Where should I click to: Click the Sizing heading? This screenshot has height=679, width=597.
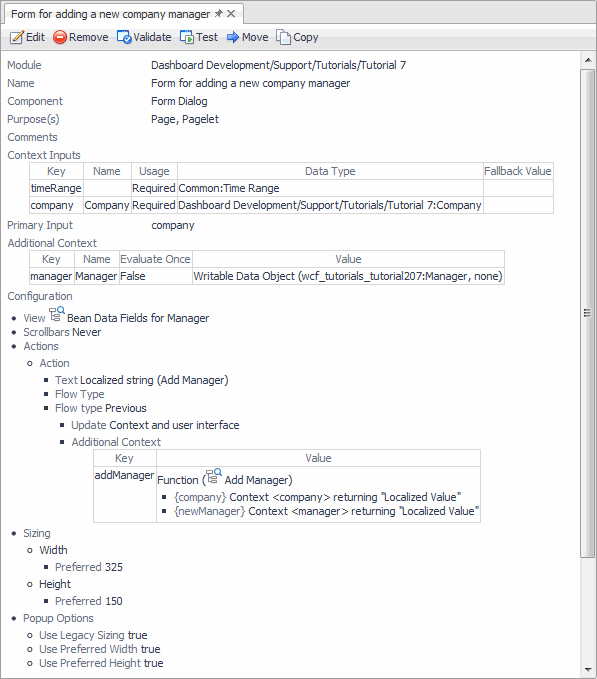point(37,534)
